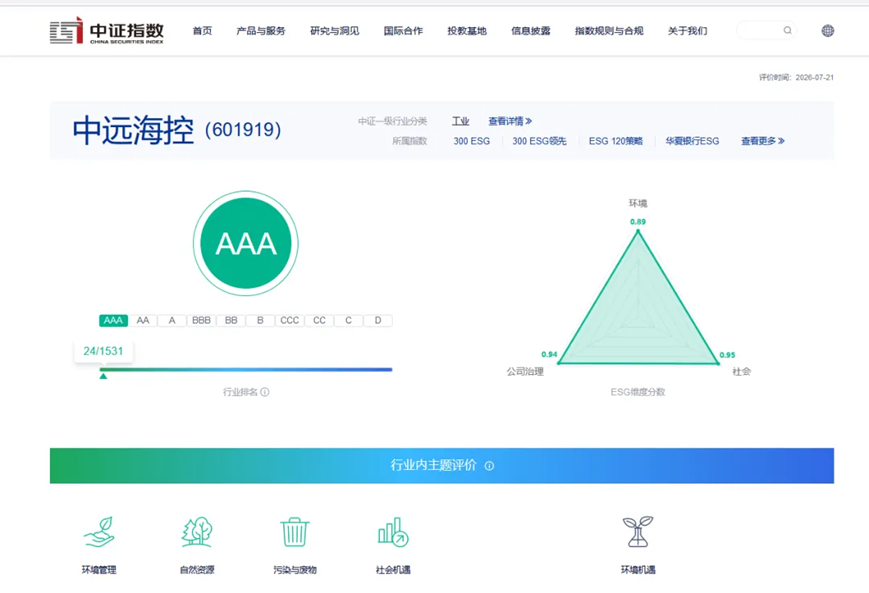869x593 pixels.
Task: Click the green ranking position marker
Action: 103,376
